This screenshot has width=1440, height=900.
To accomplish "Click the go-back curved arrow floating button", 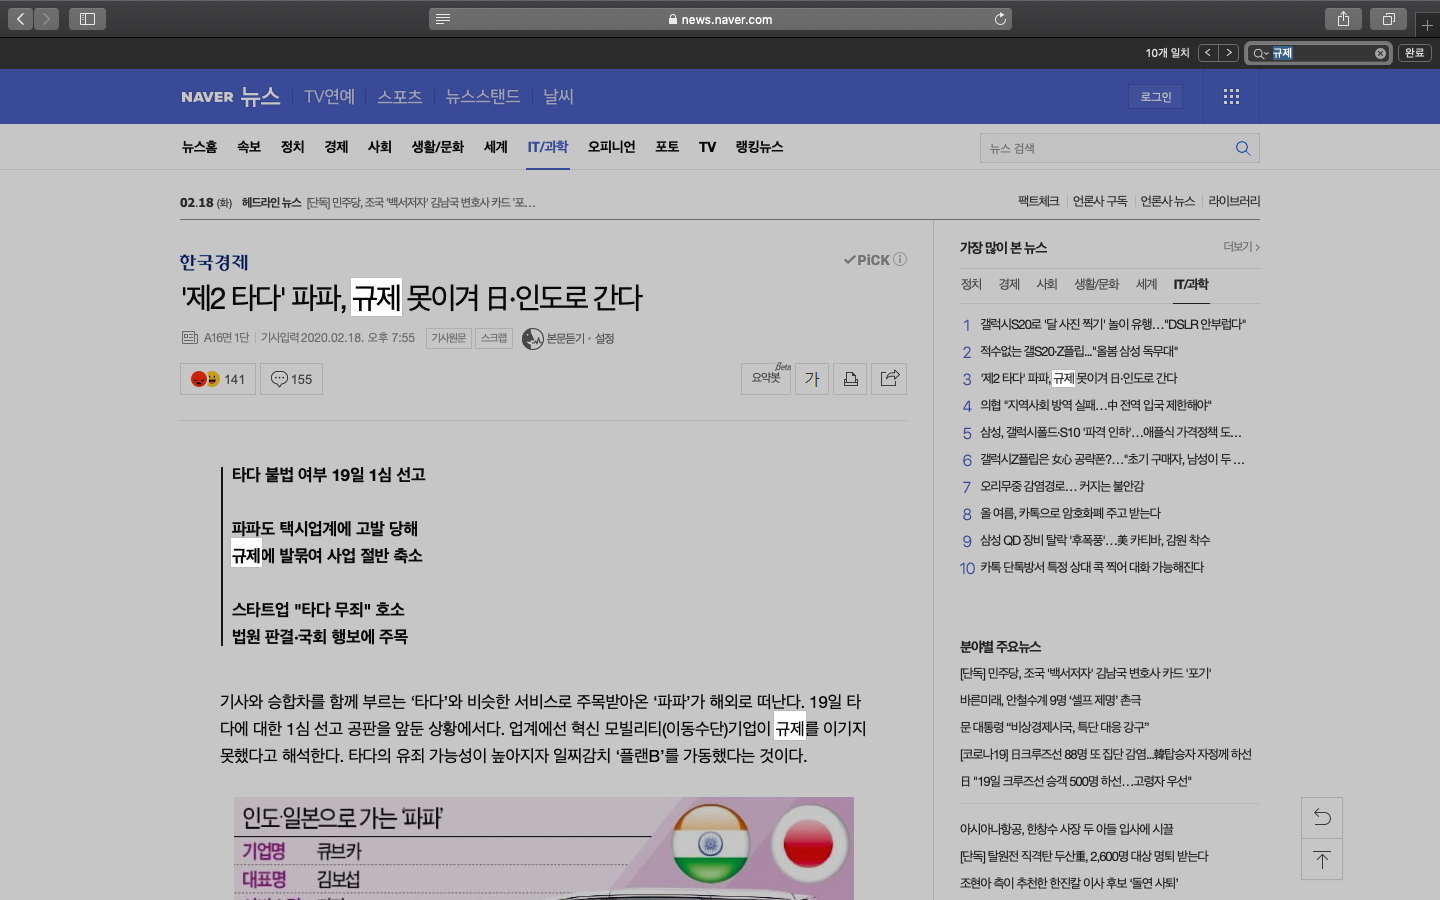I will click(x=1322, y=818).
